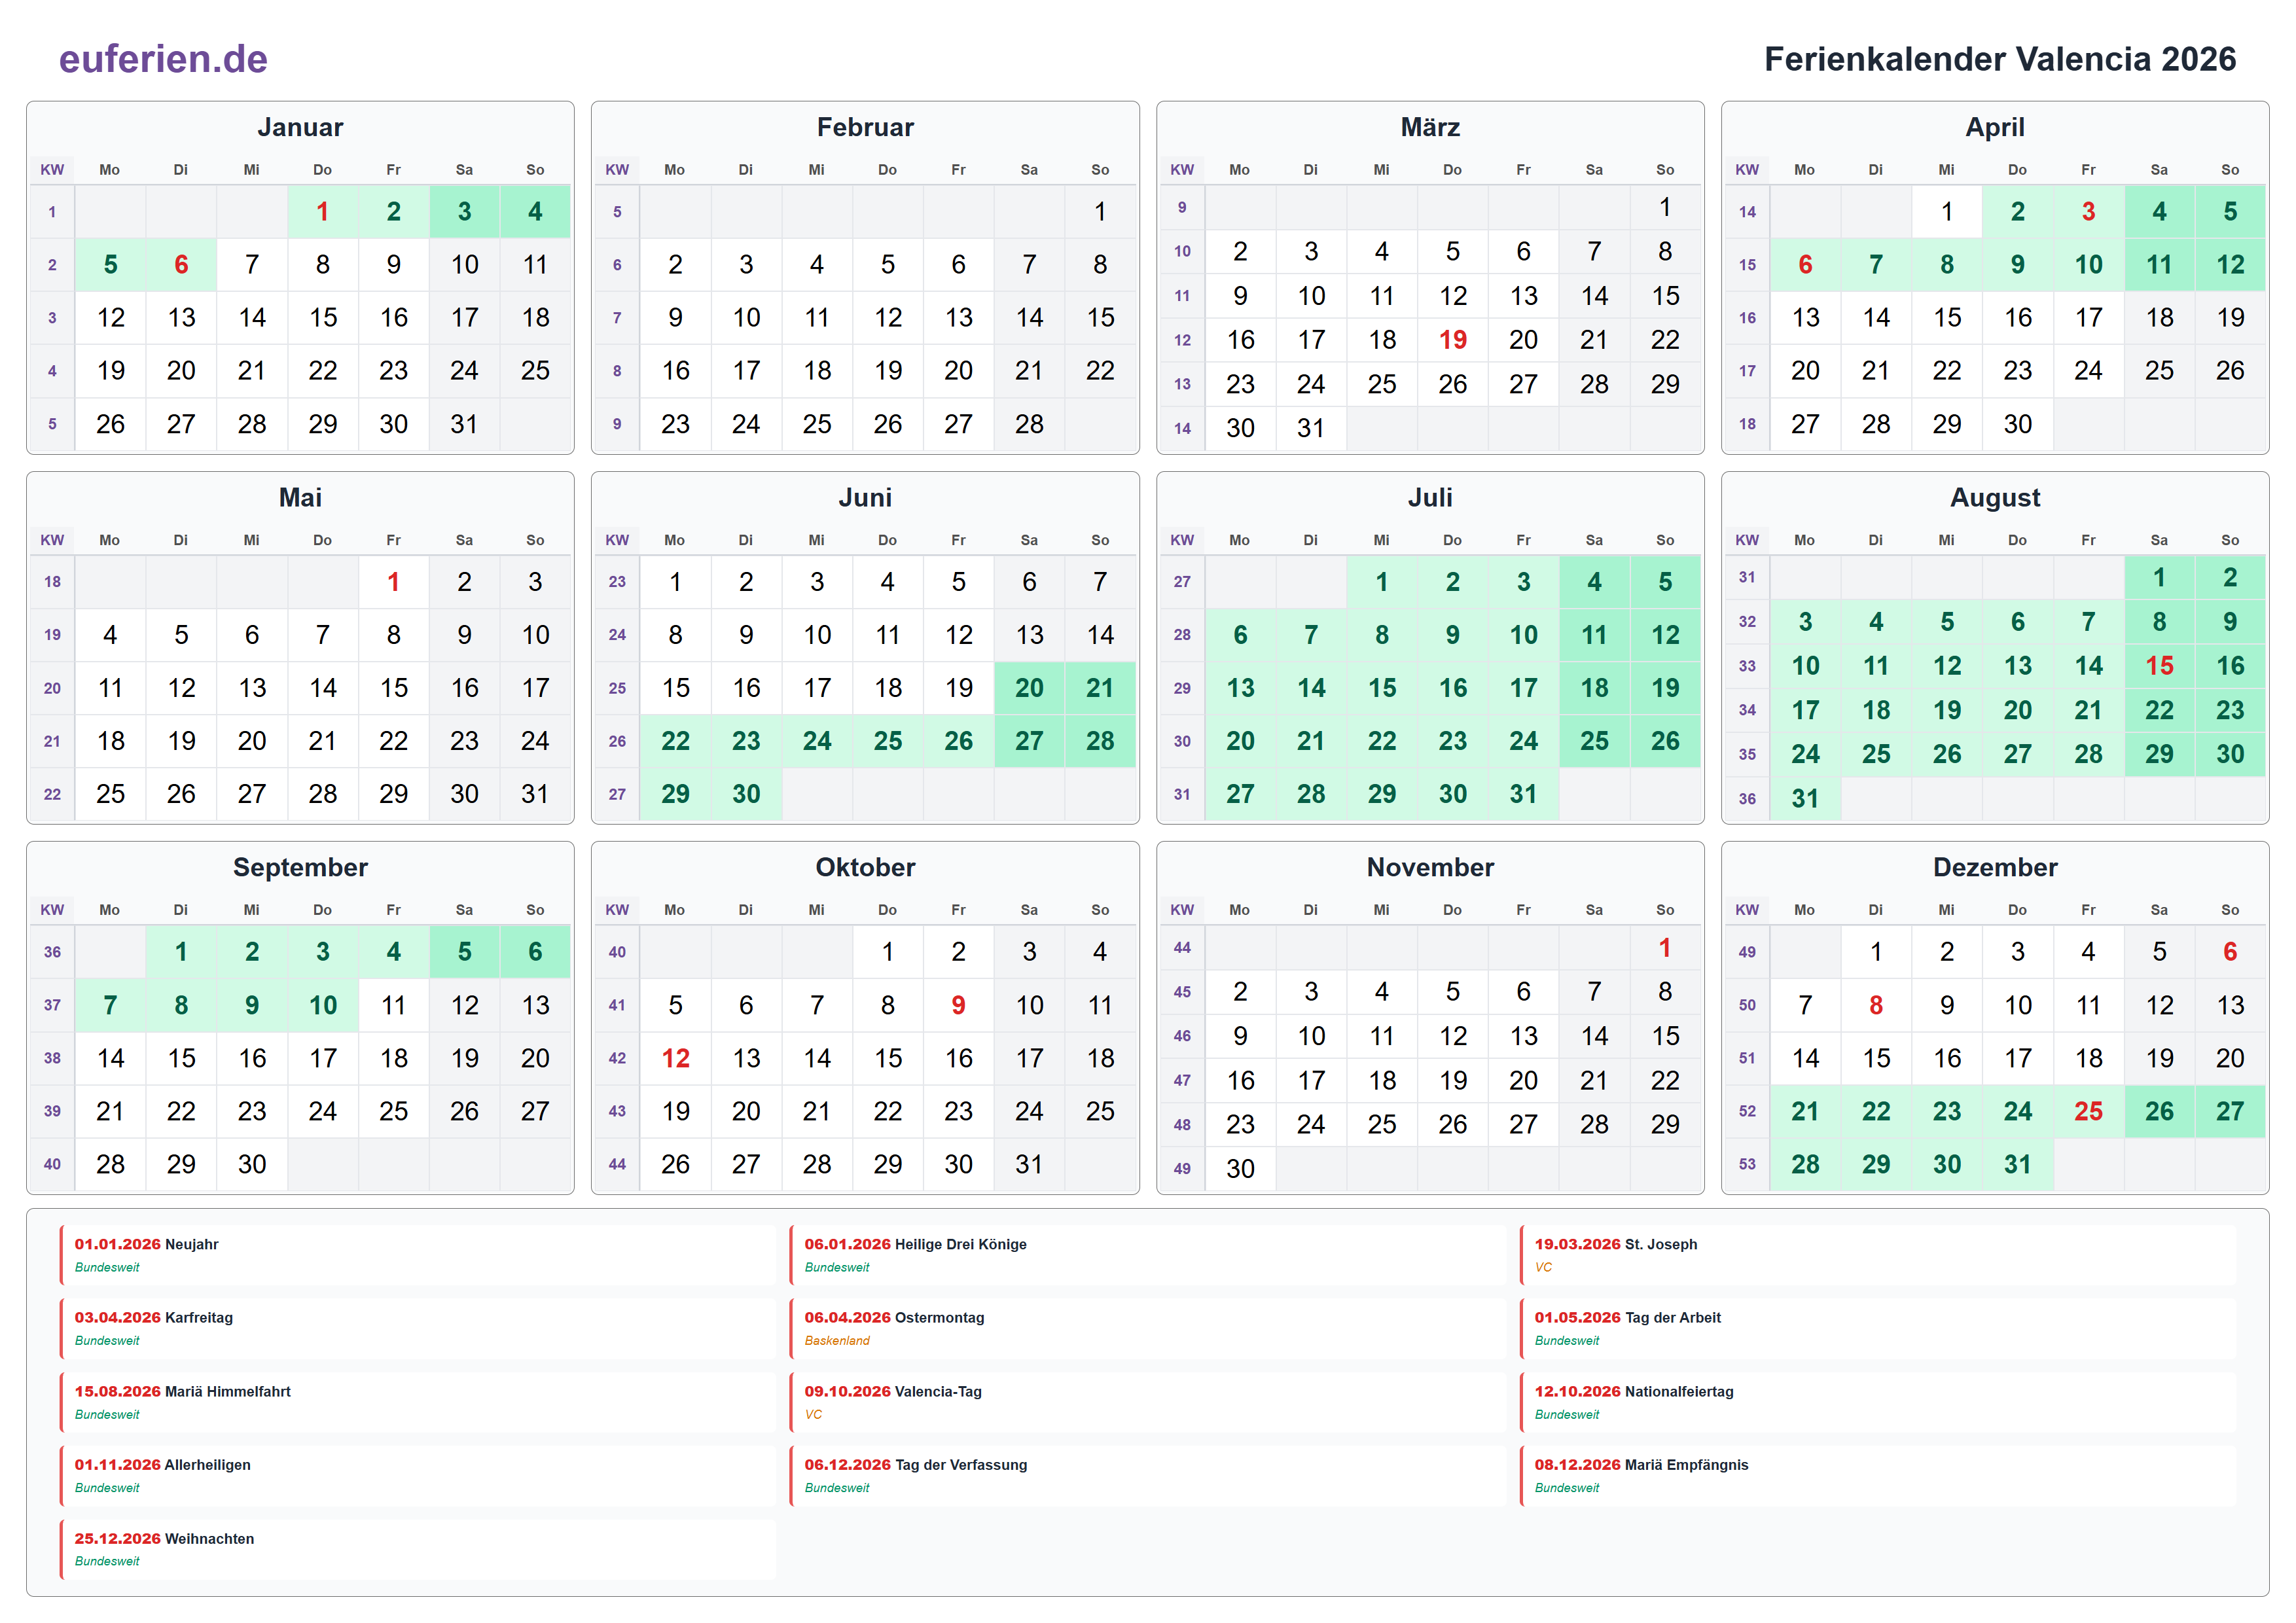Viewport: 2296px width, 1623px height.
Task: Select the März month heading
Action: [x=1430, y=127]
